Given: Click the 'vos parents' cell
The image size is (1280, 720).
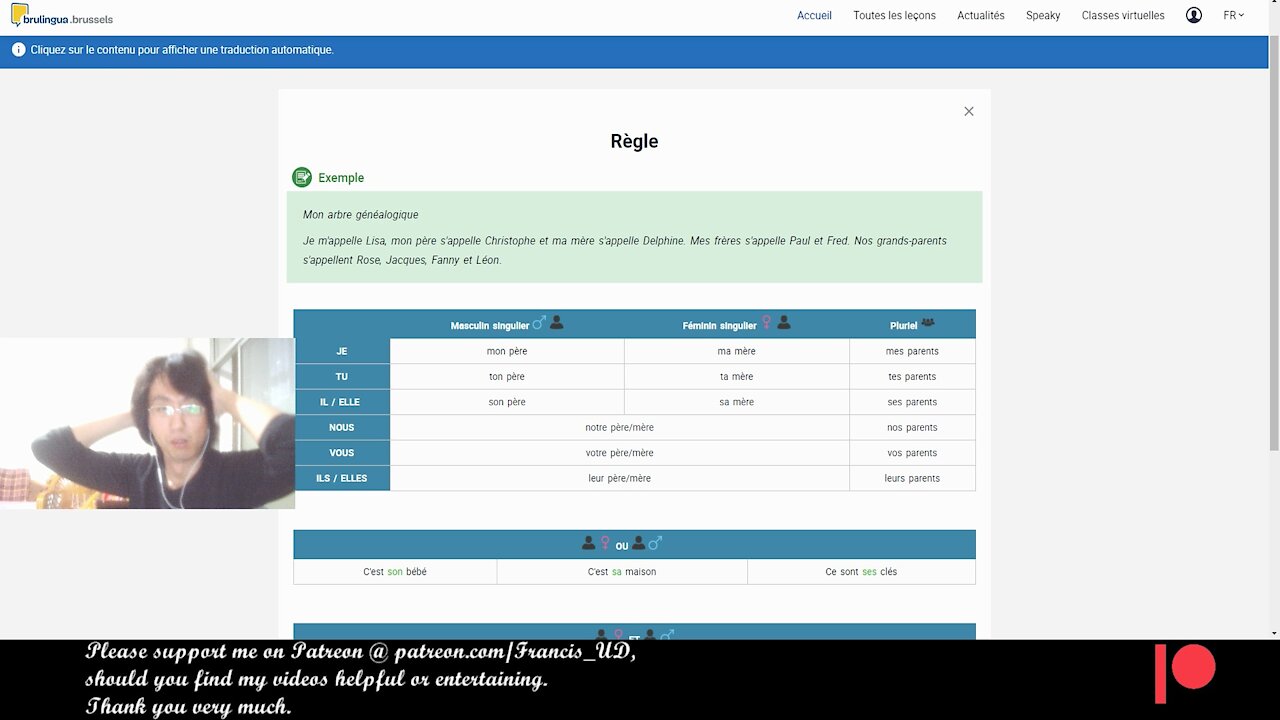Looking at the screenshot, I should [x=912, y=453].
